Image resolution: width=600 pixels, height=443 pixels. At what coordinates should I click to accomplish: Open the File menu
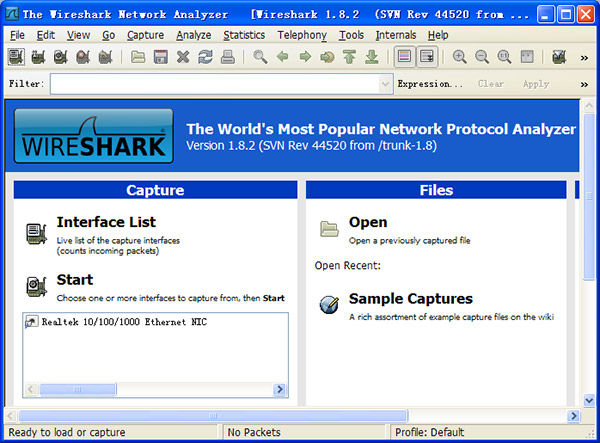tap(17, 35)
